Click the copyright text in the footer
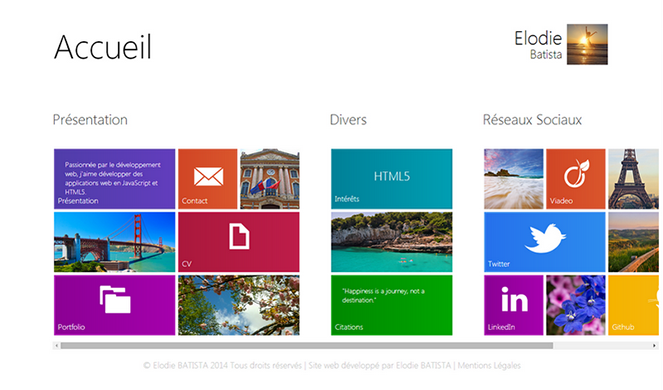Screen dimensions: 663x390 (x=223, y=365)
